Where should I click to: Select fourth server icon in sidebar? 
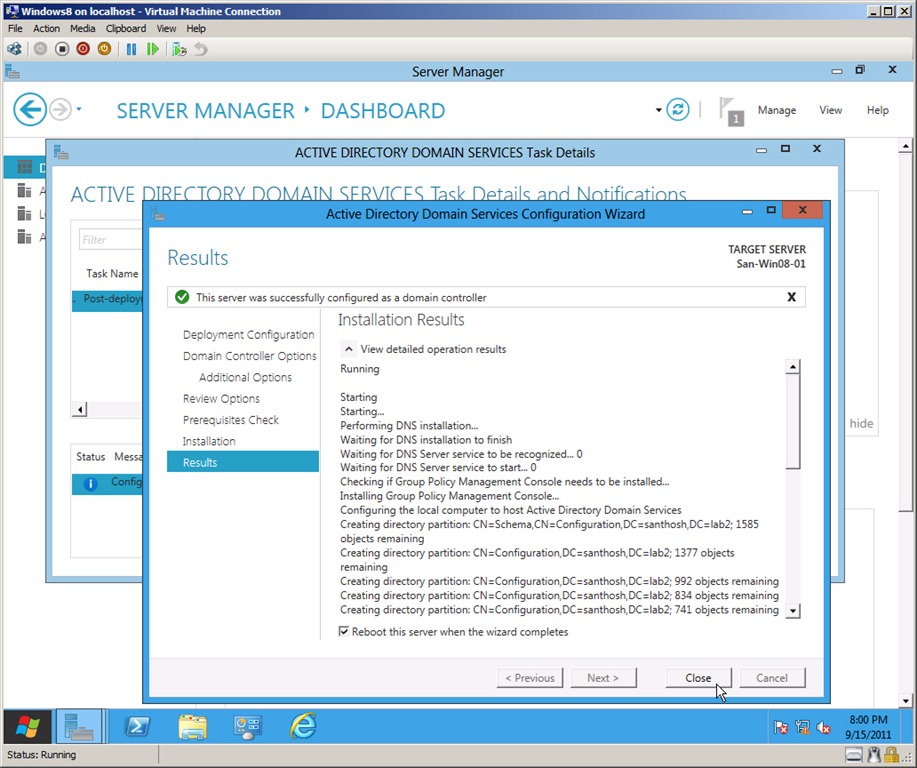tap(24, 237)
